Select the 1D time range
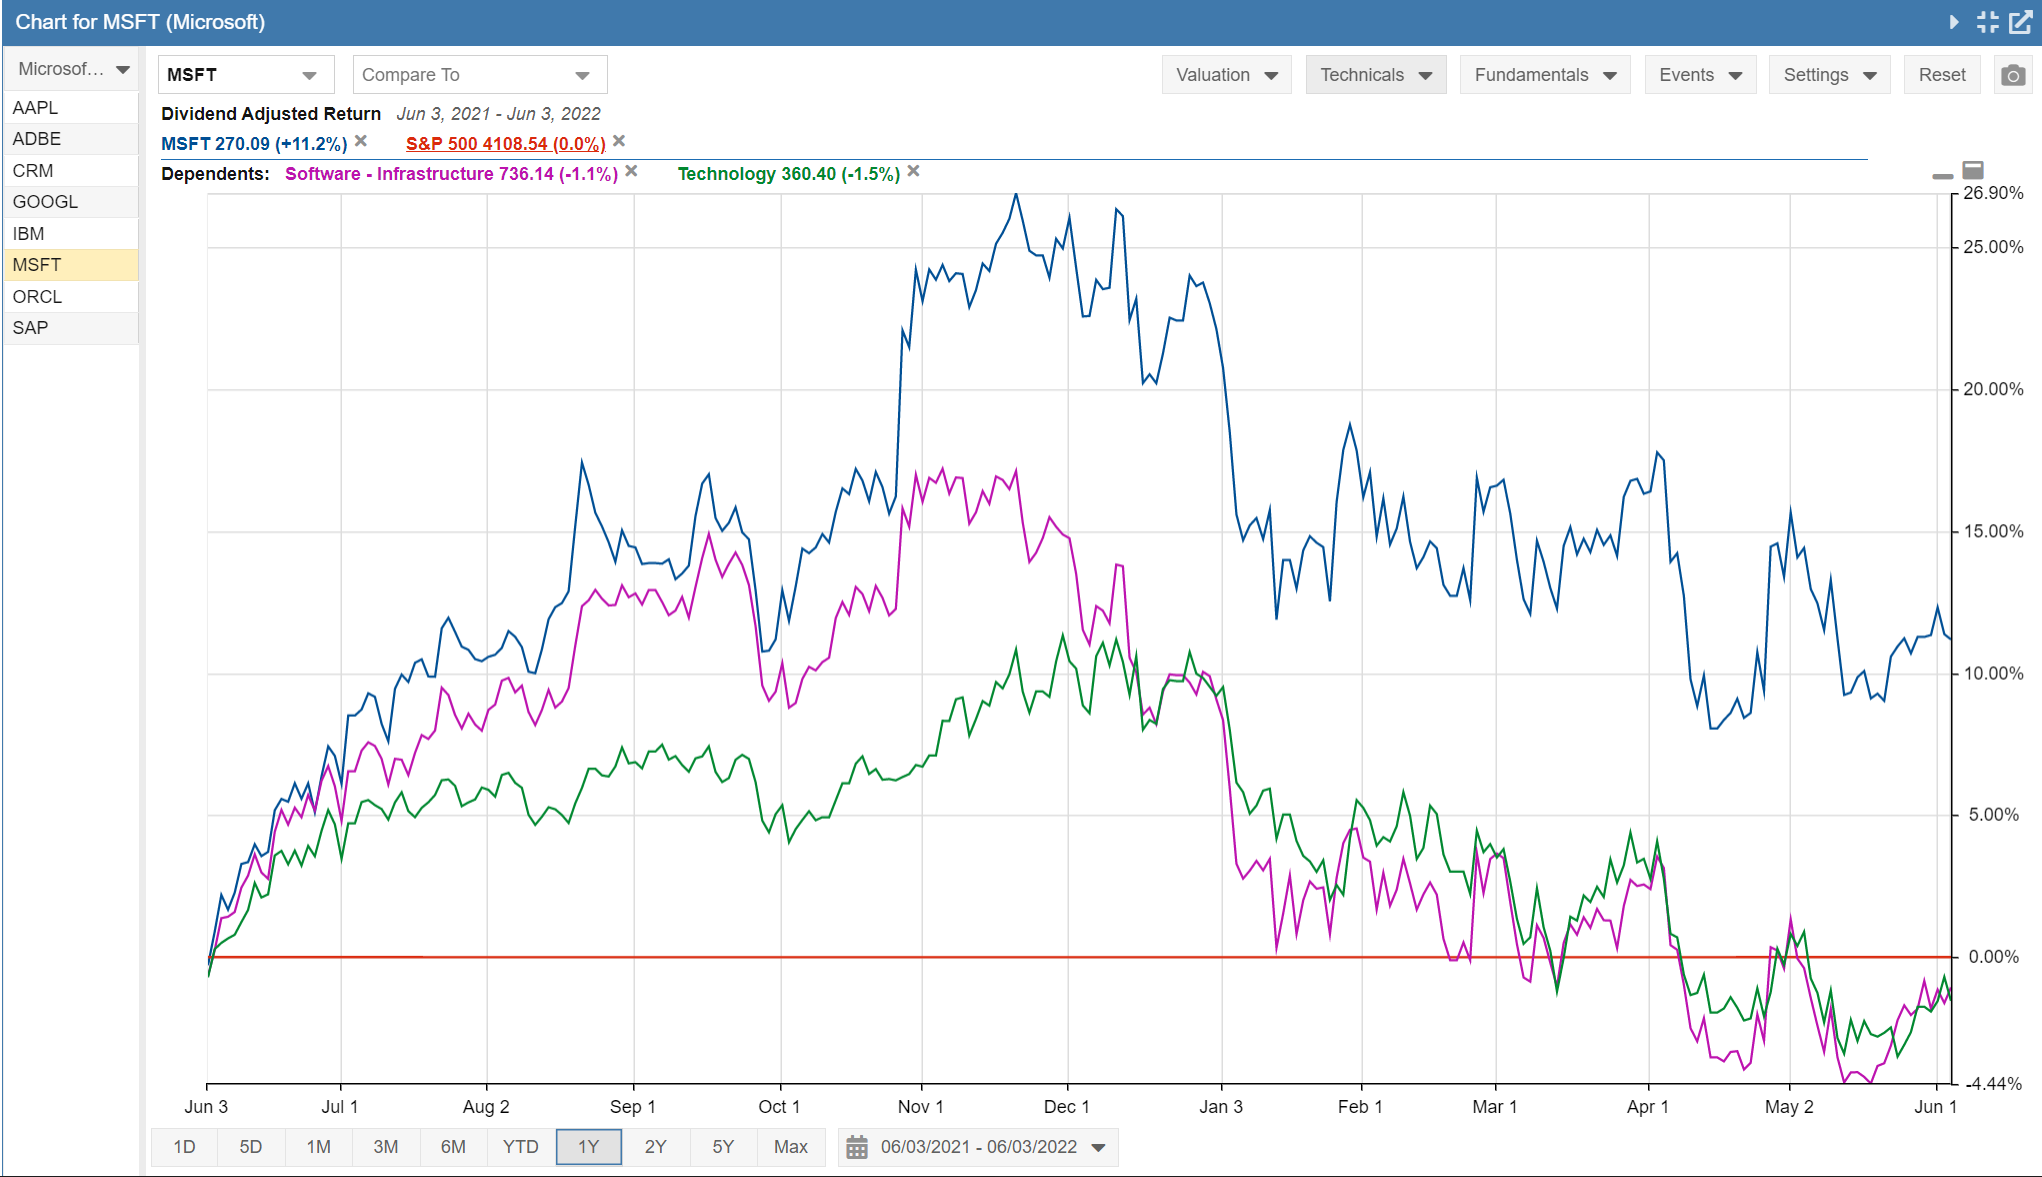The image size is (2042, 1177). [x=184, y=1147]
